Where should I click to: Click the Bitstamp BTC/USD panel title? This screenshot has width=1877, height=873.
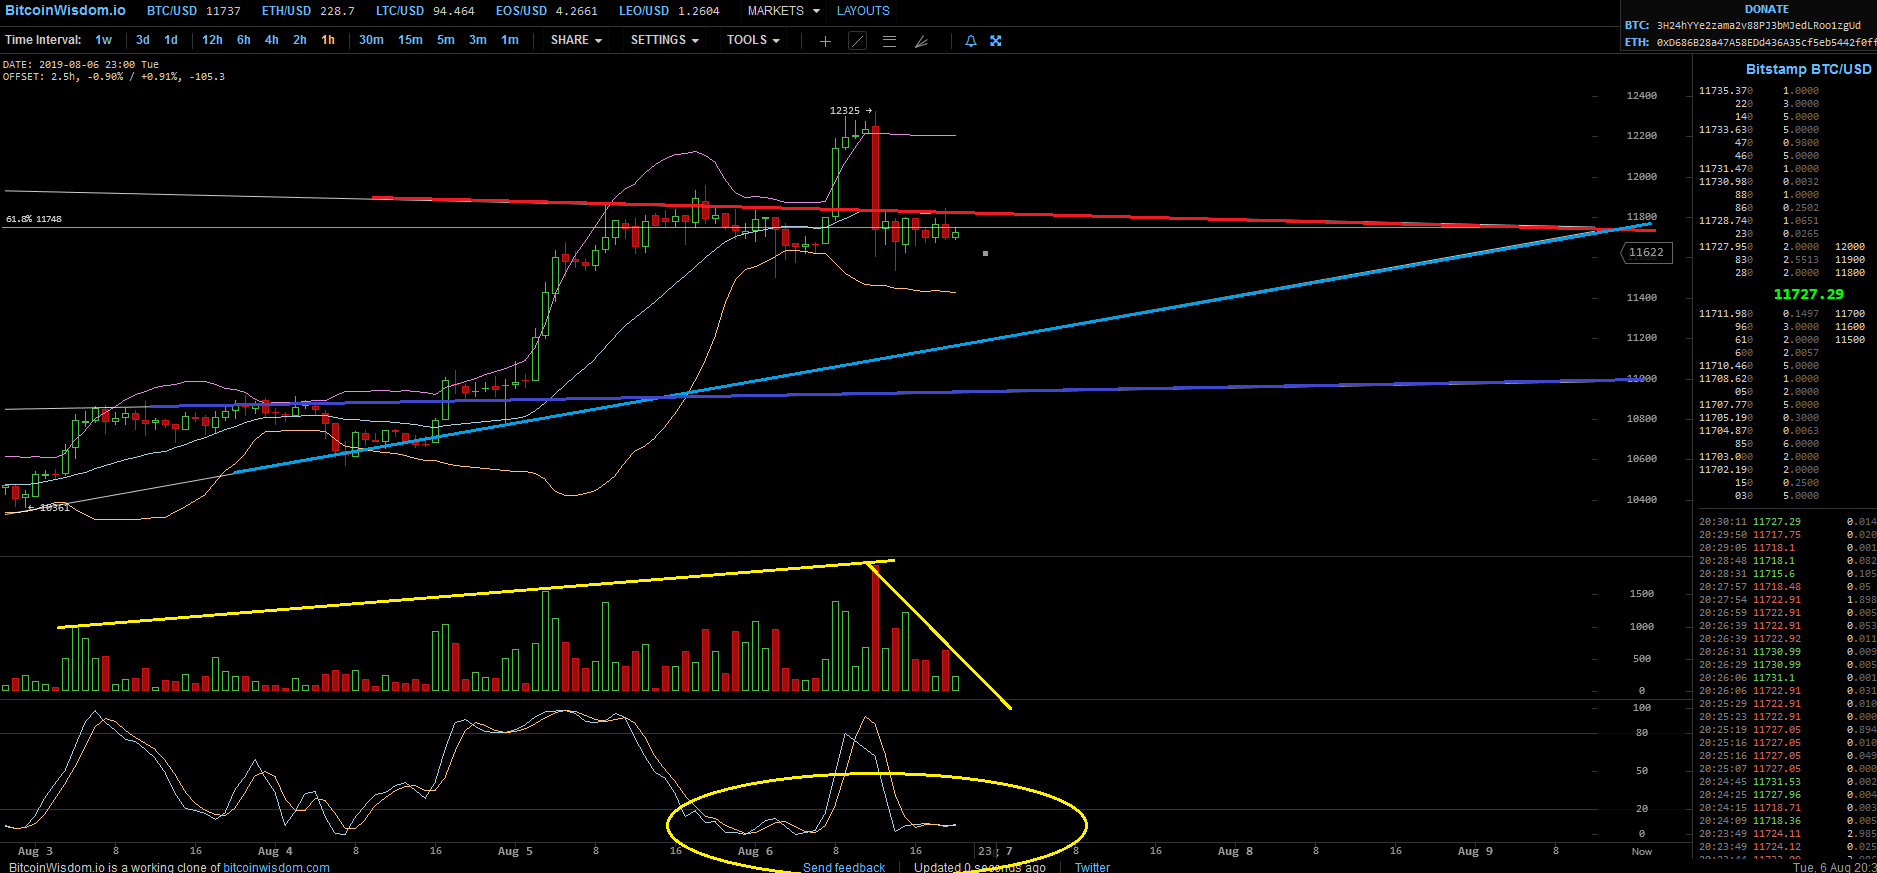click(x=1808, y=69)
